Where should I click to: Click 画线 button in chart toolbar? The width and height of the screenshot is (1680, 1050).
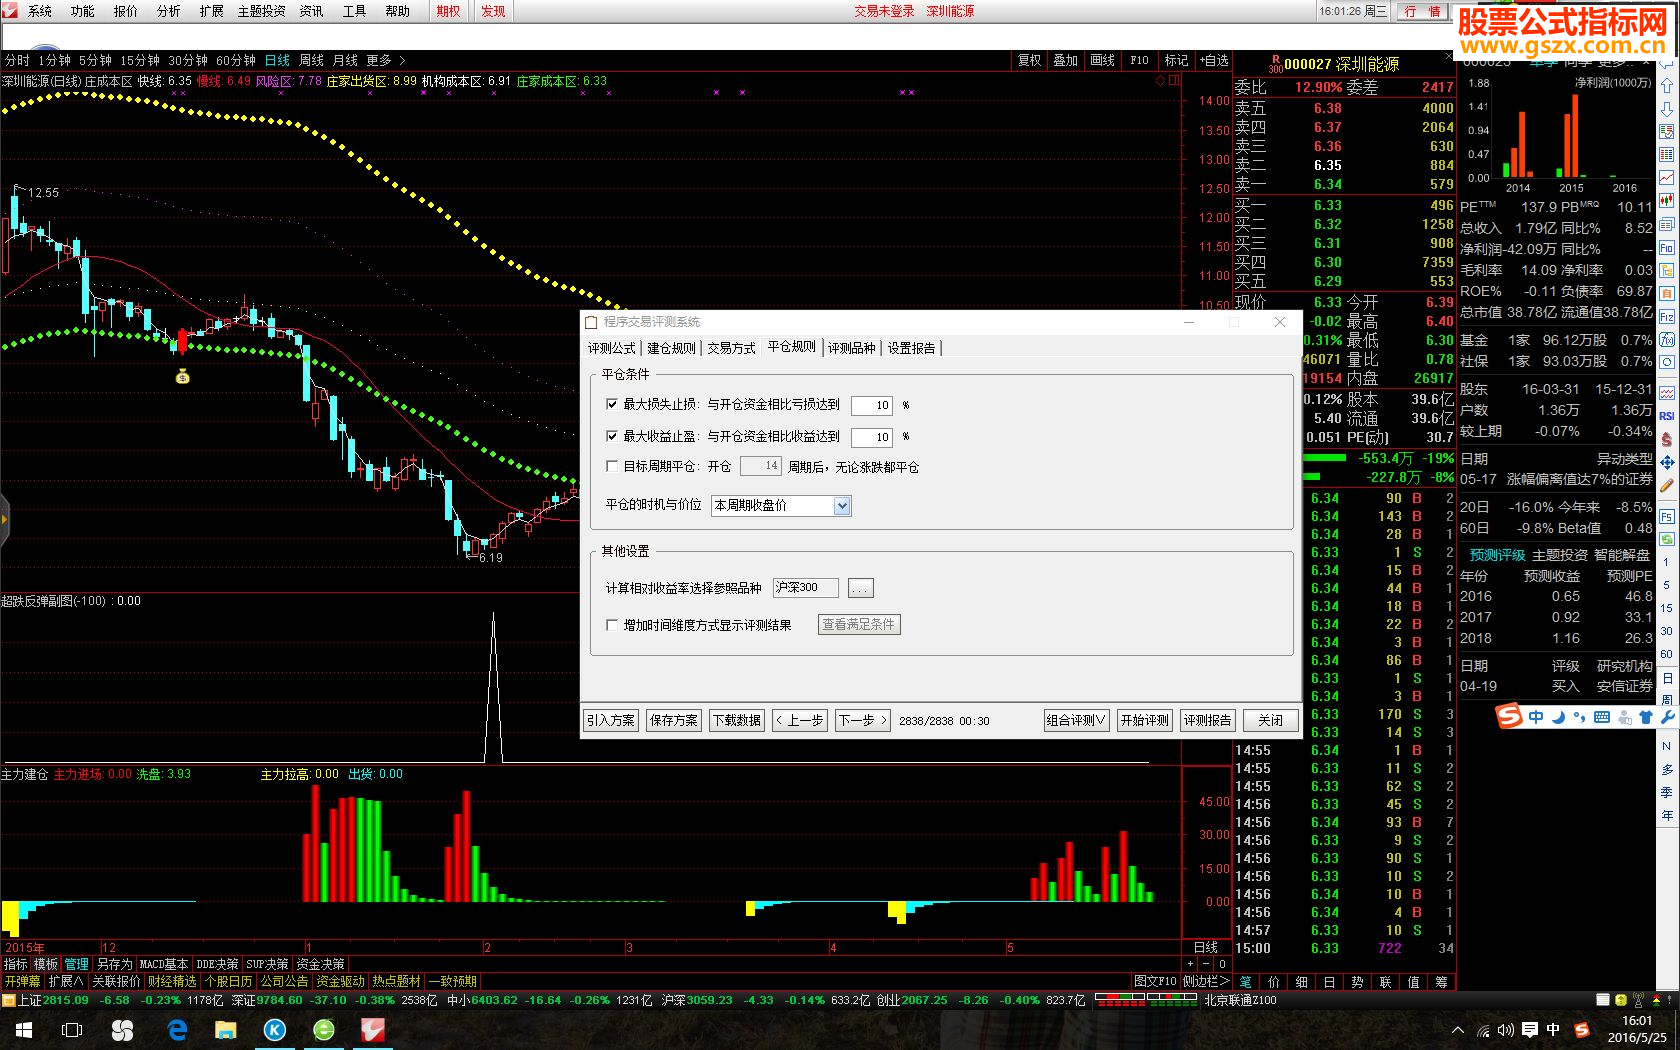1102,61
